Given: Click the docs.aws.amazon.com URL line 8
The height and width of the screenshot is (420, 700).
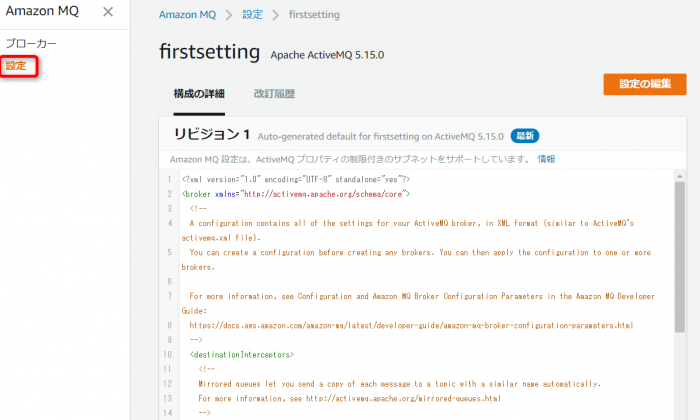Looking at the screenshot, I should click(411, 325).
